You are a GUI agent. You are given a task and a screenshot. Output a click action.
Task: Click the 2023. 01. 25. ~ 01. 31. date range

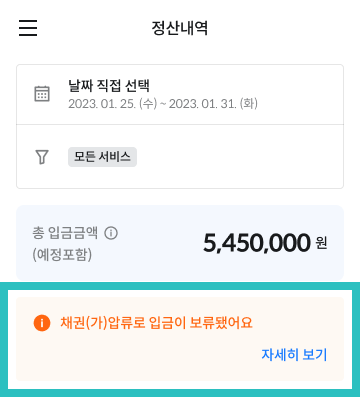coord(163,104)
